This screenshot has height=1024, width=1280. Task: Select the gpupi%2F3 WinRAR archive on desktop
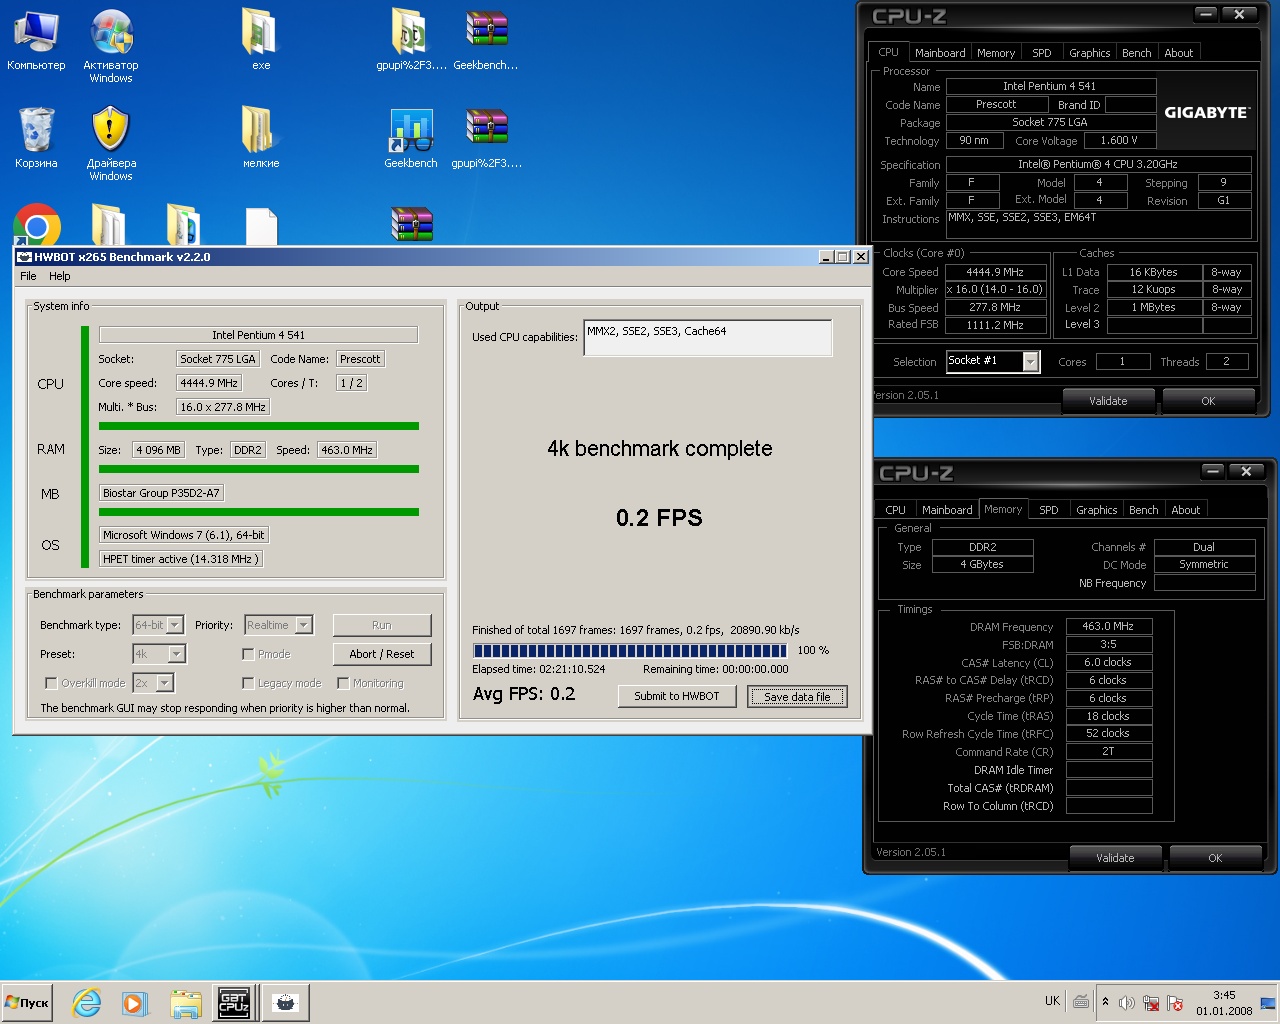[x=486, y=138]
